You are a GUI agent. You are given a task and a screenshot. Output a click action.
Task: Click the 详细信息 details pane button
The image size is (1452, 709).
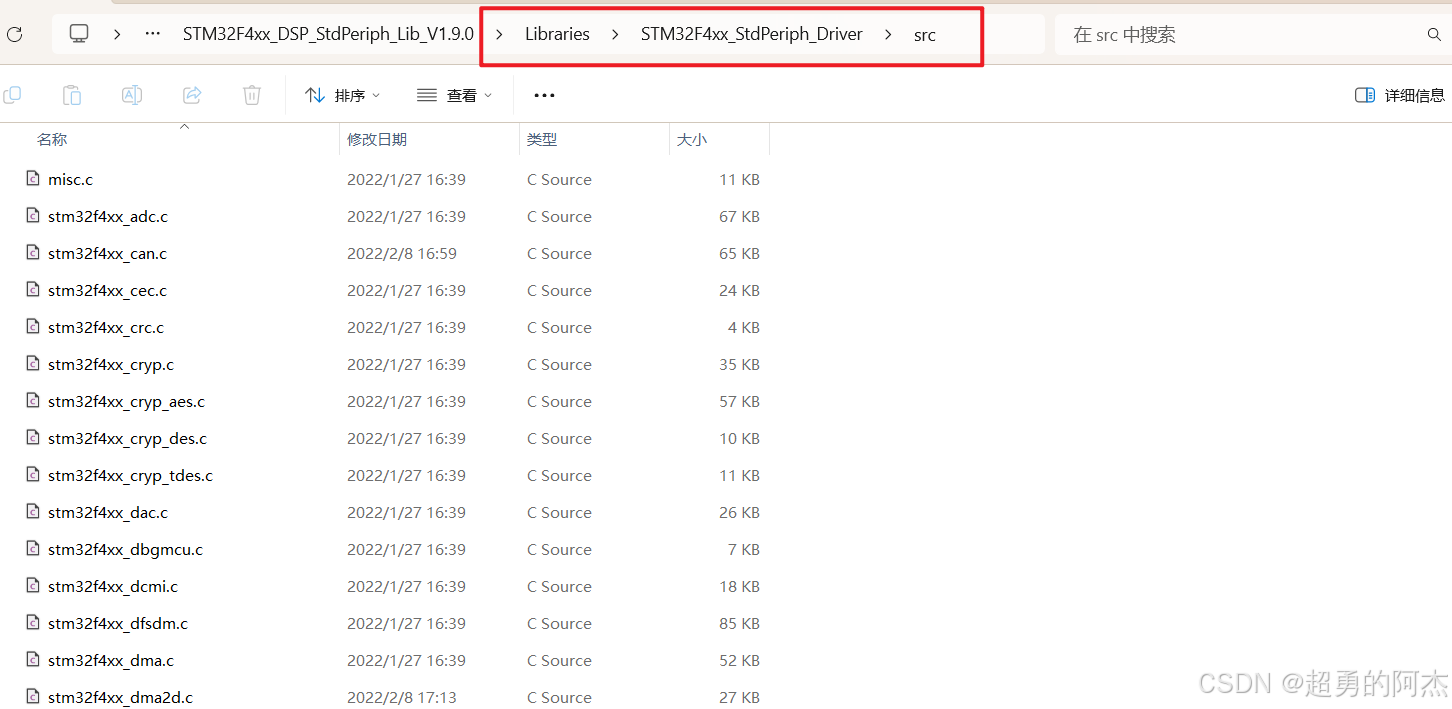[x=1400, y=95]
